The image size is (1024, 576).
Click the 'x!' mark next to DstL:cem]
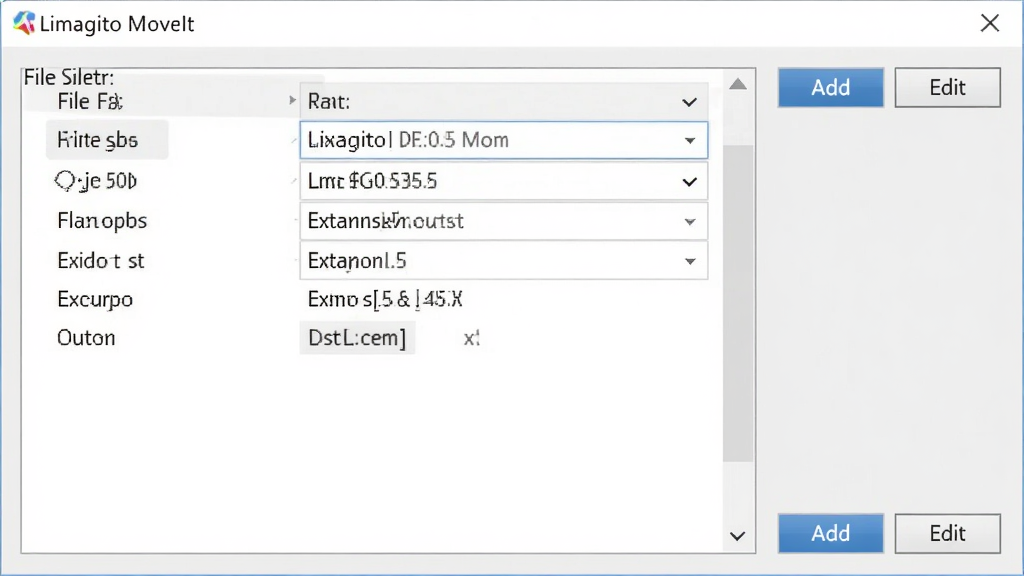472,338
